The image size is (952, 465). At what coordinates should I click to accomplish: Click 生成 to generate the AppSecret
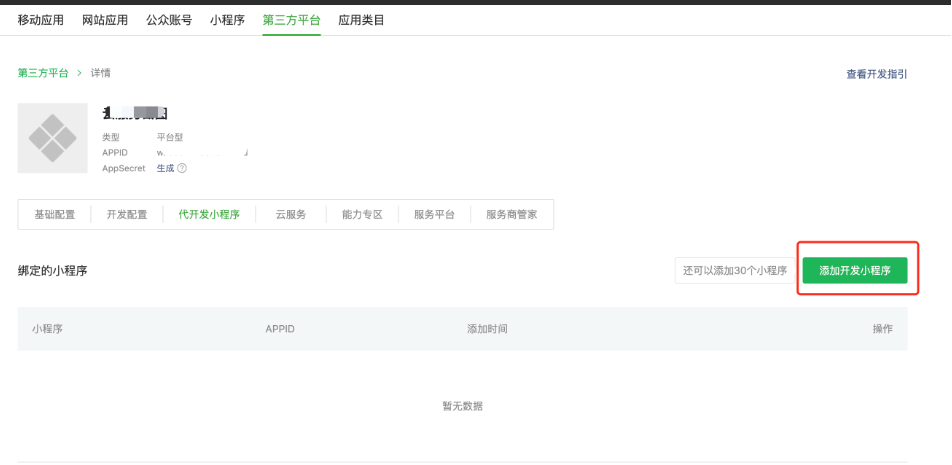[x=165, y=168]
